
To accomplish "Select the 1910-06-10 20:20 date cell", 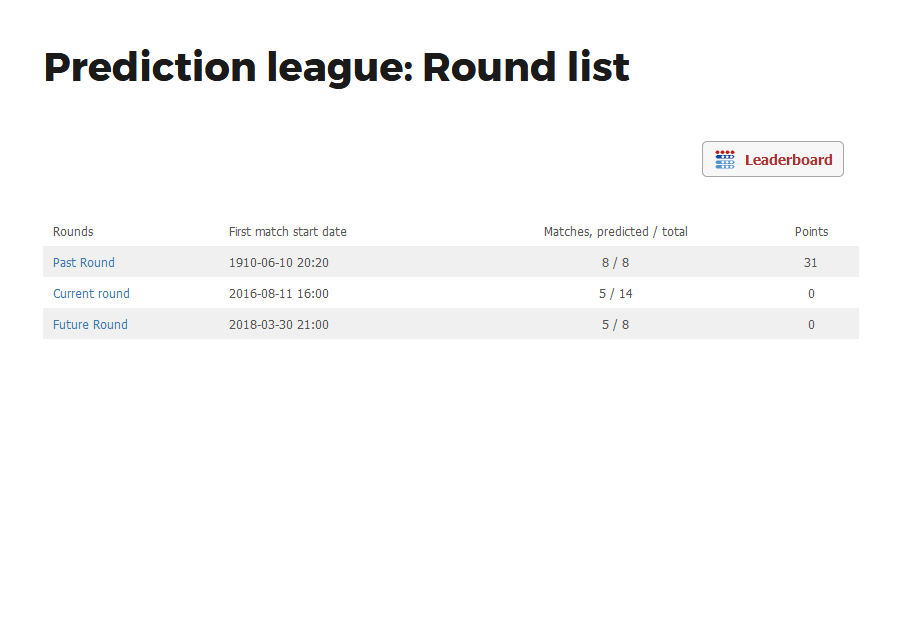I will pyautogui.click(x=279, y=263).
